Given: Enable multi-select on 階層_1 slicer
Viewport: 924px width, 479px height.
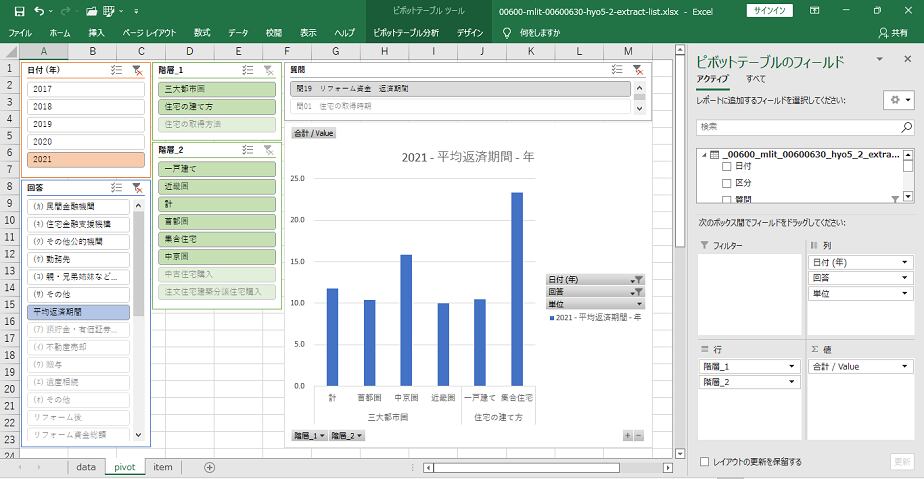Looking at the screenshot, I should click(247, 70).
